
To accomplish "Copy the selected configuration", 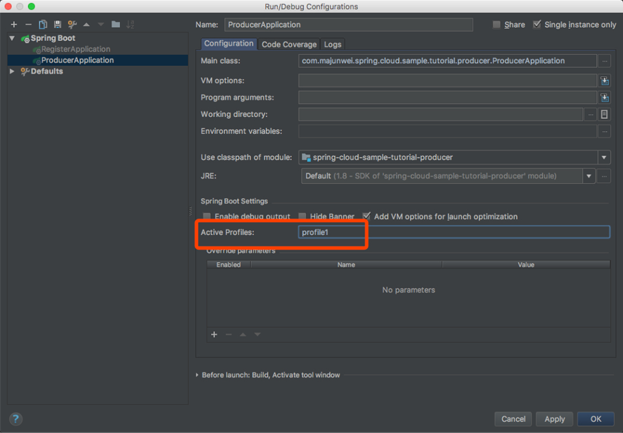I will pyautogui.click(x=43, y=25).
